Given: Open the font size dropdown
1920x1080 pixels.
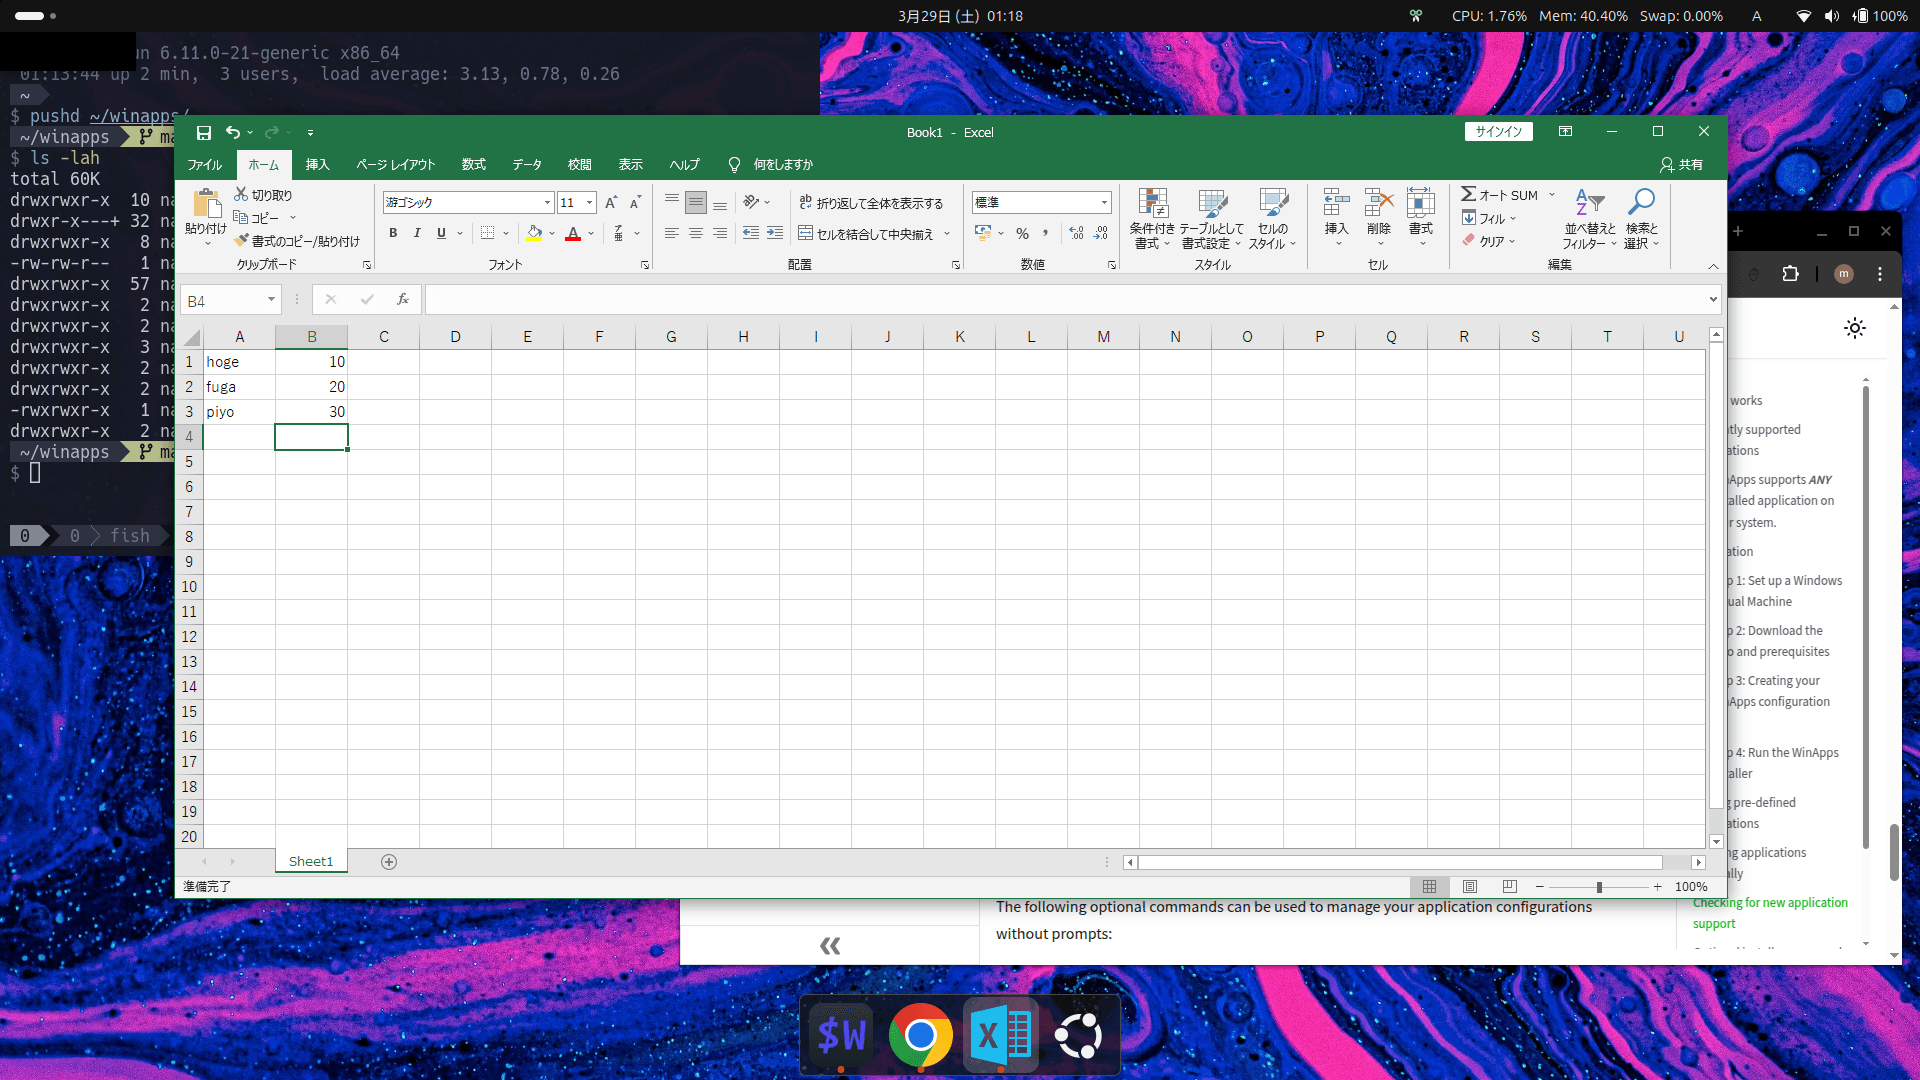Looking at the screenshot, I should pos(590,203).
